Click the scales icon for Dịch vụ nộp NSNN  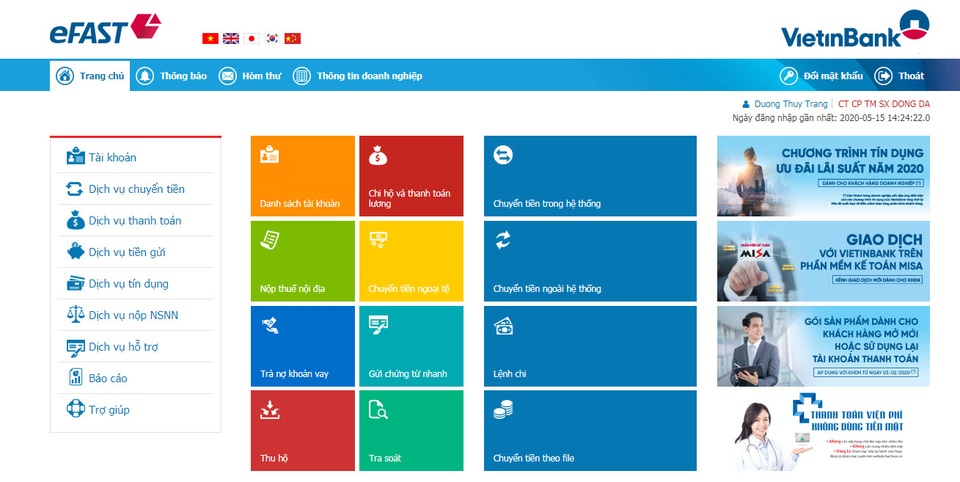click(x=76, y=314)
